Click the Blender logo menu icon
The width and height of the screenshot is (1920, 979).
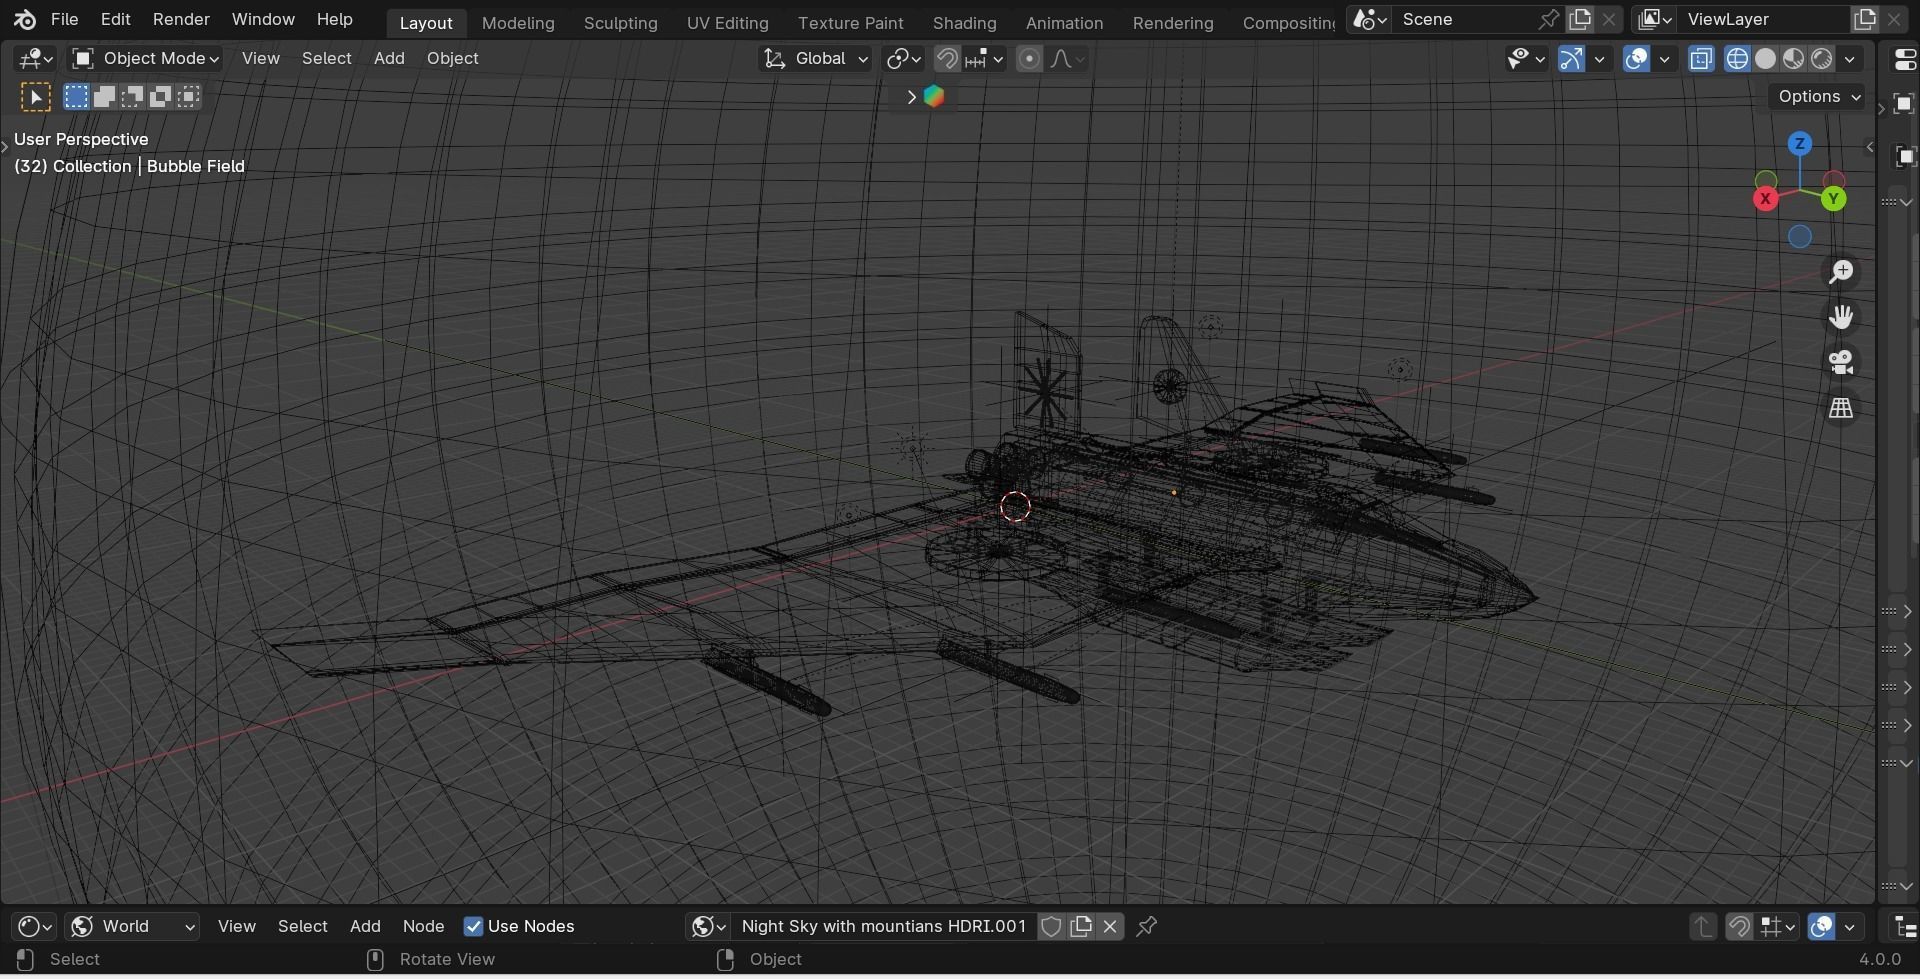click(x=25, y=19)
